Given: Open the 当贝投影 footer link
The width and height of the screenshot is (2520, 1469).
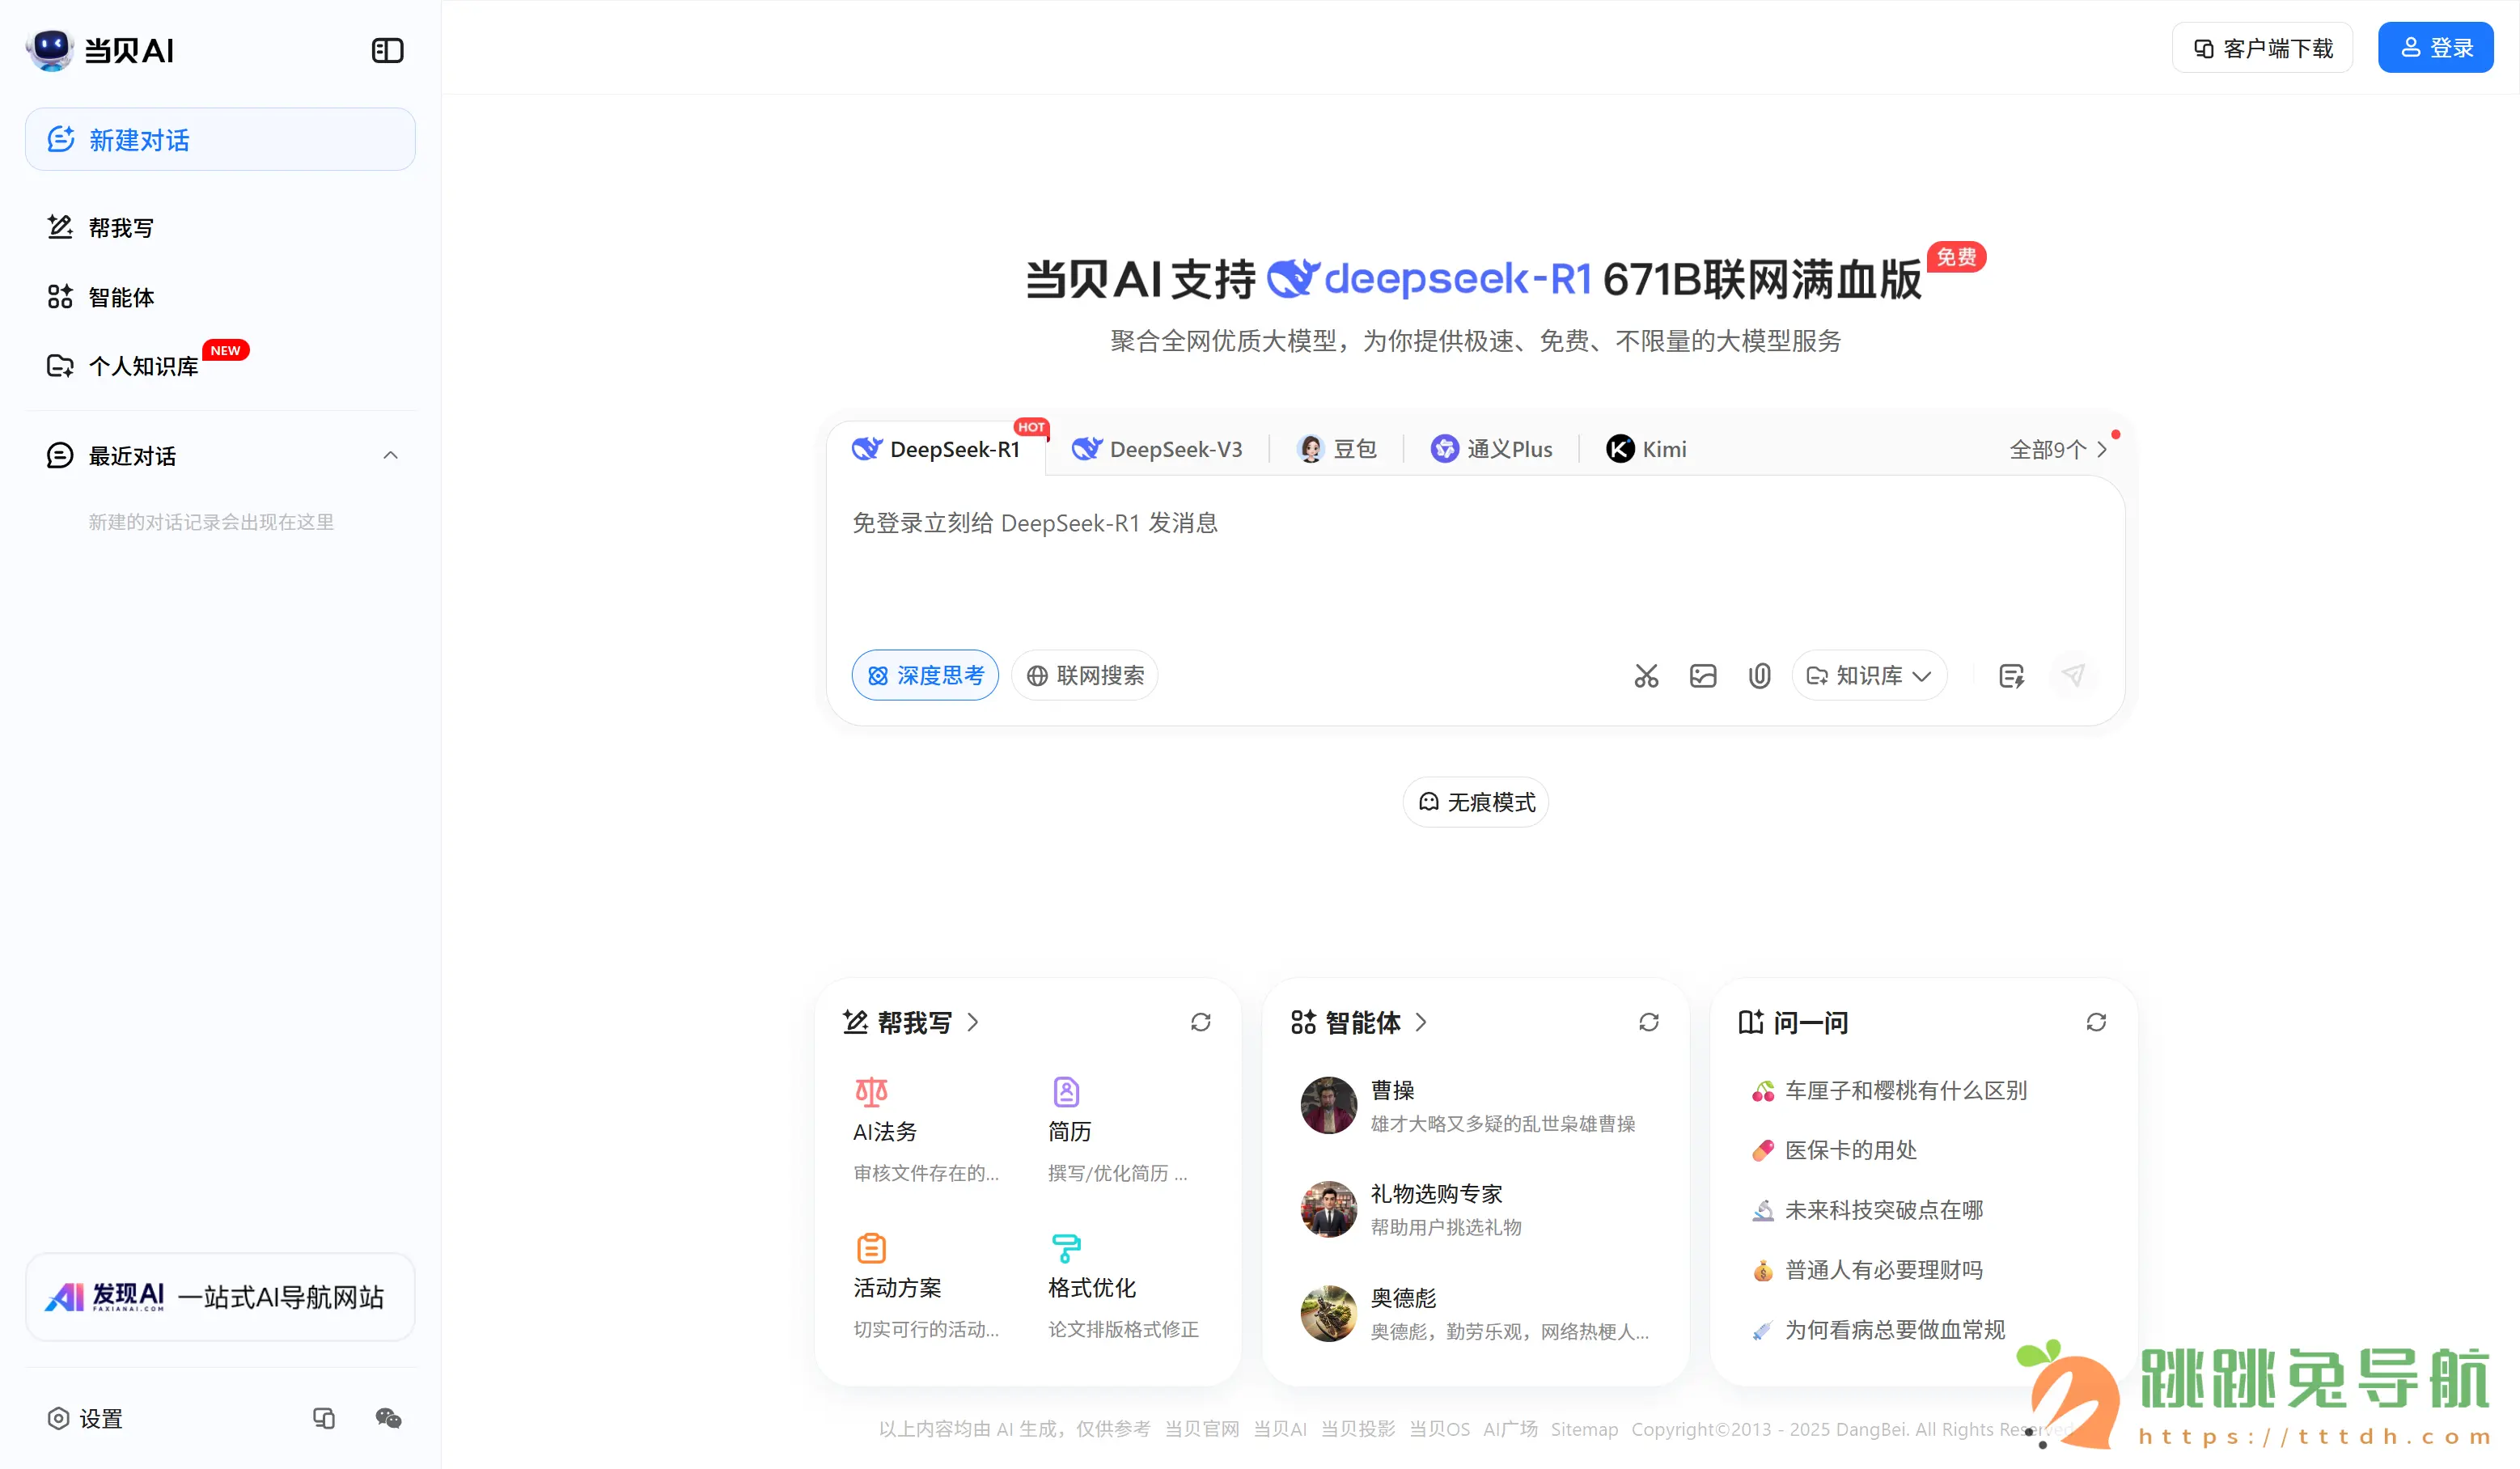Looking at the screenshot, I should coord(1358,1429).
